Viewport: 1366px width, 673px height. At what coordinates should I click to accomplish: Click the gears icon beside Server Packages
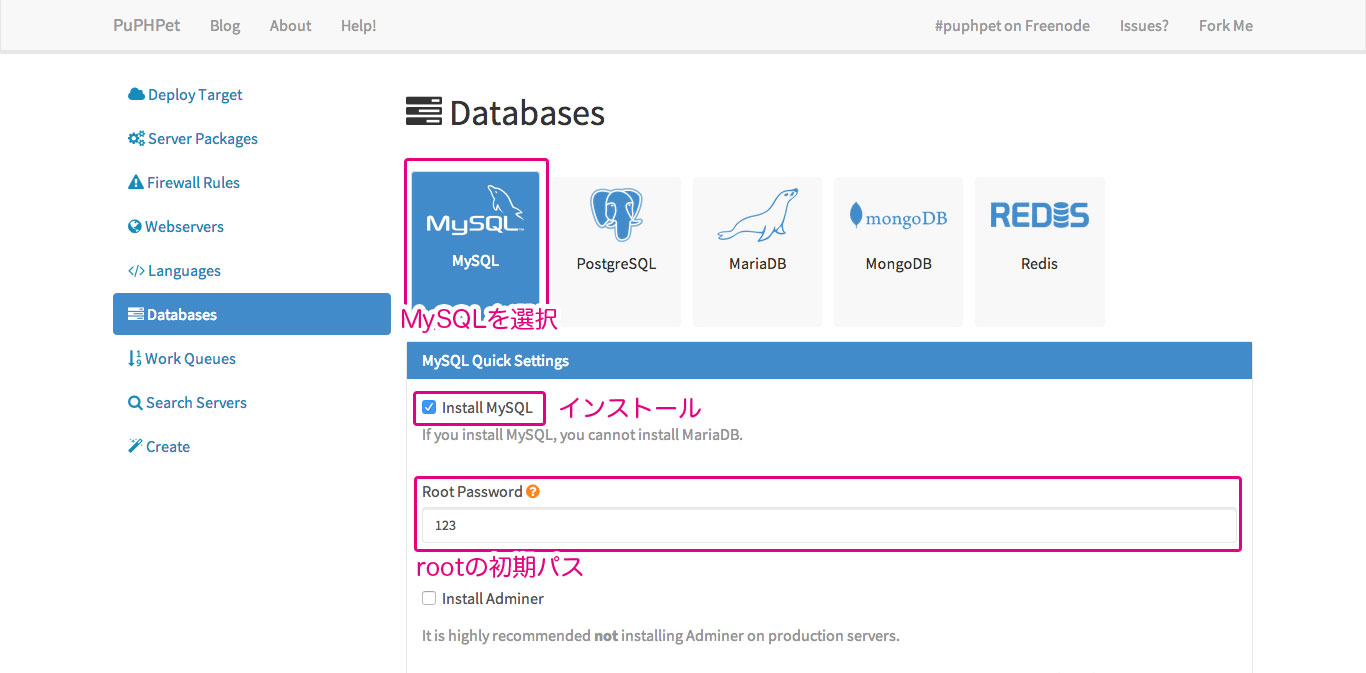click(x=136, y=139)
